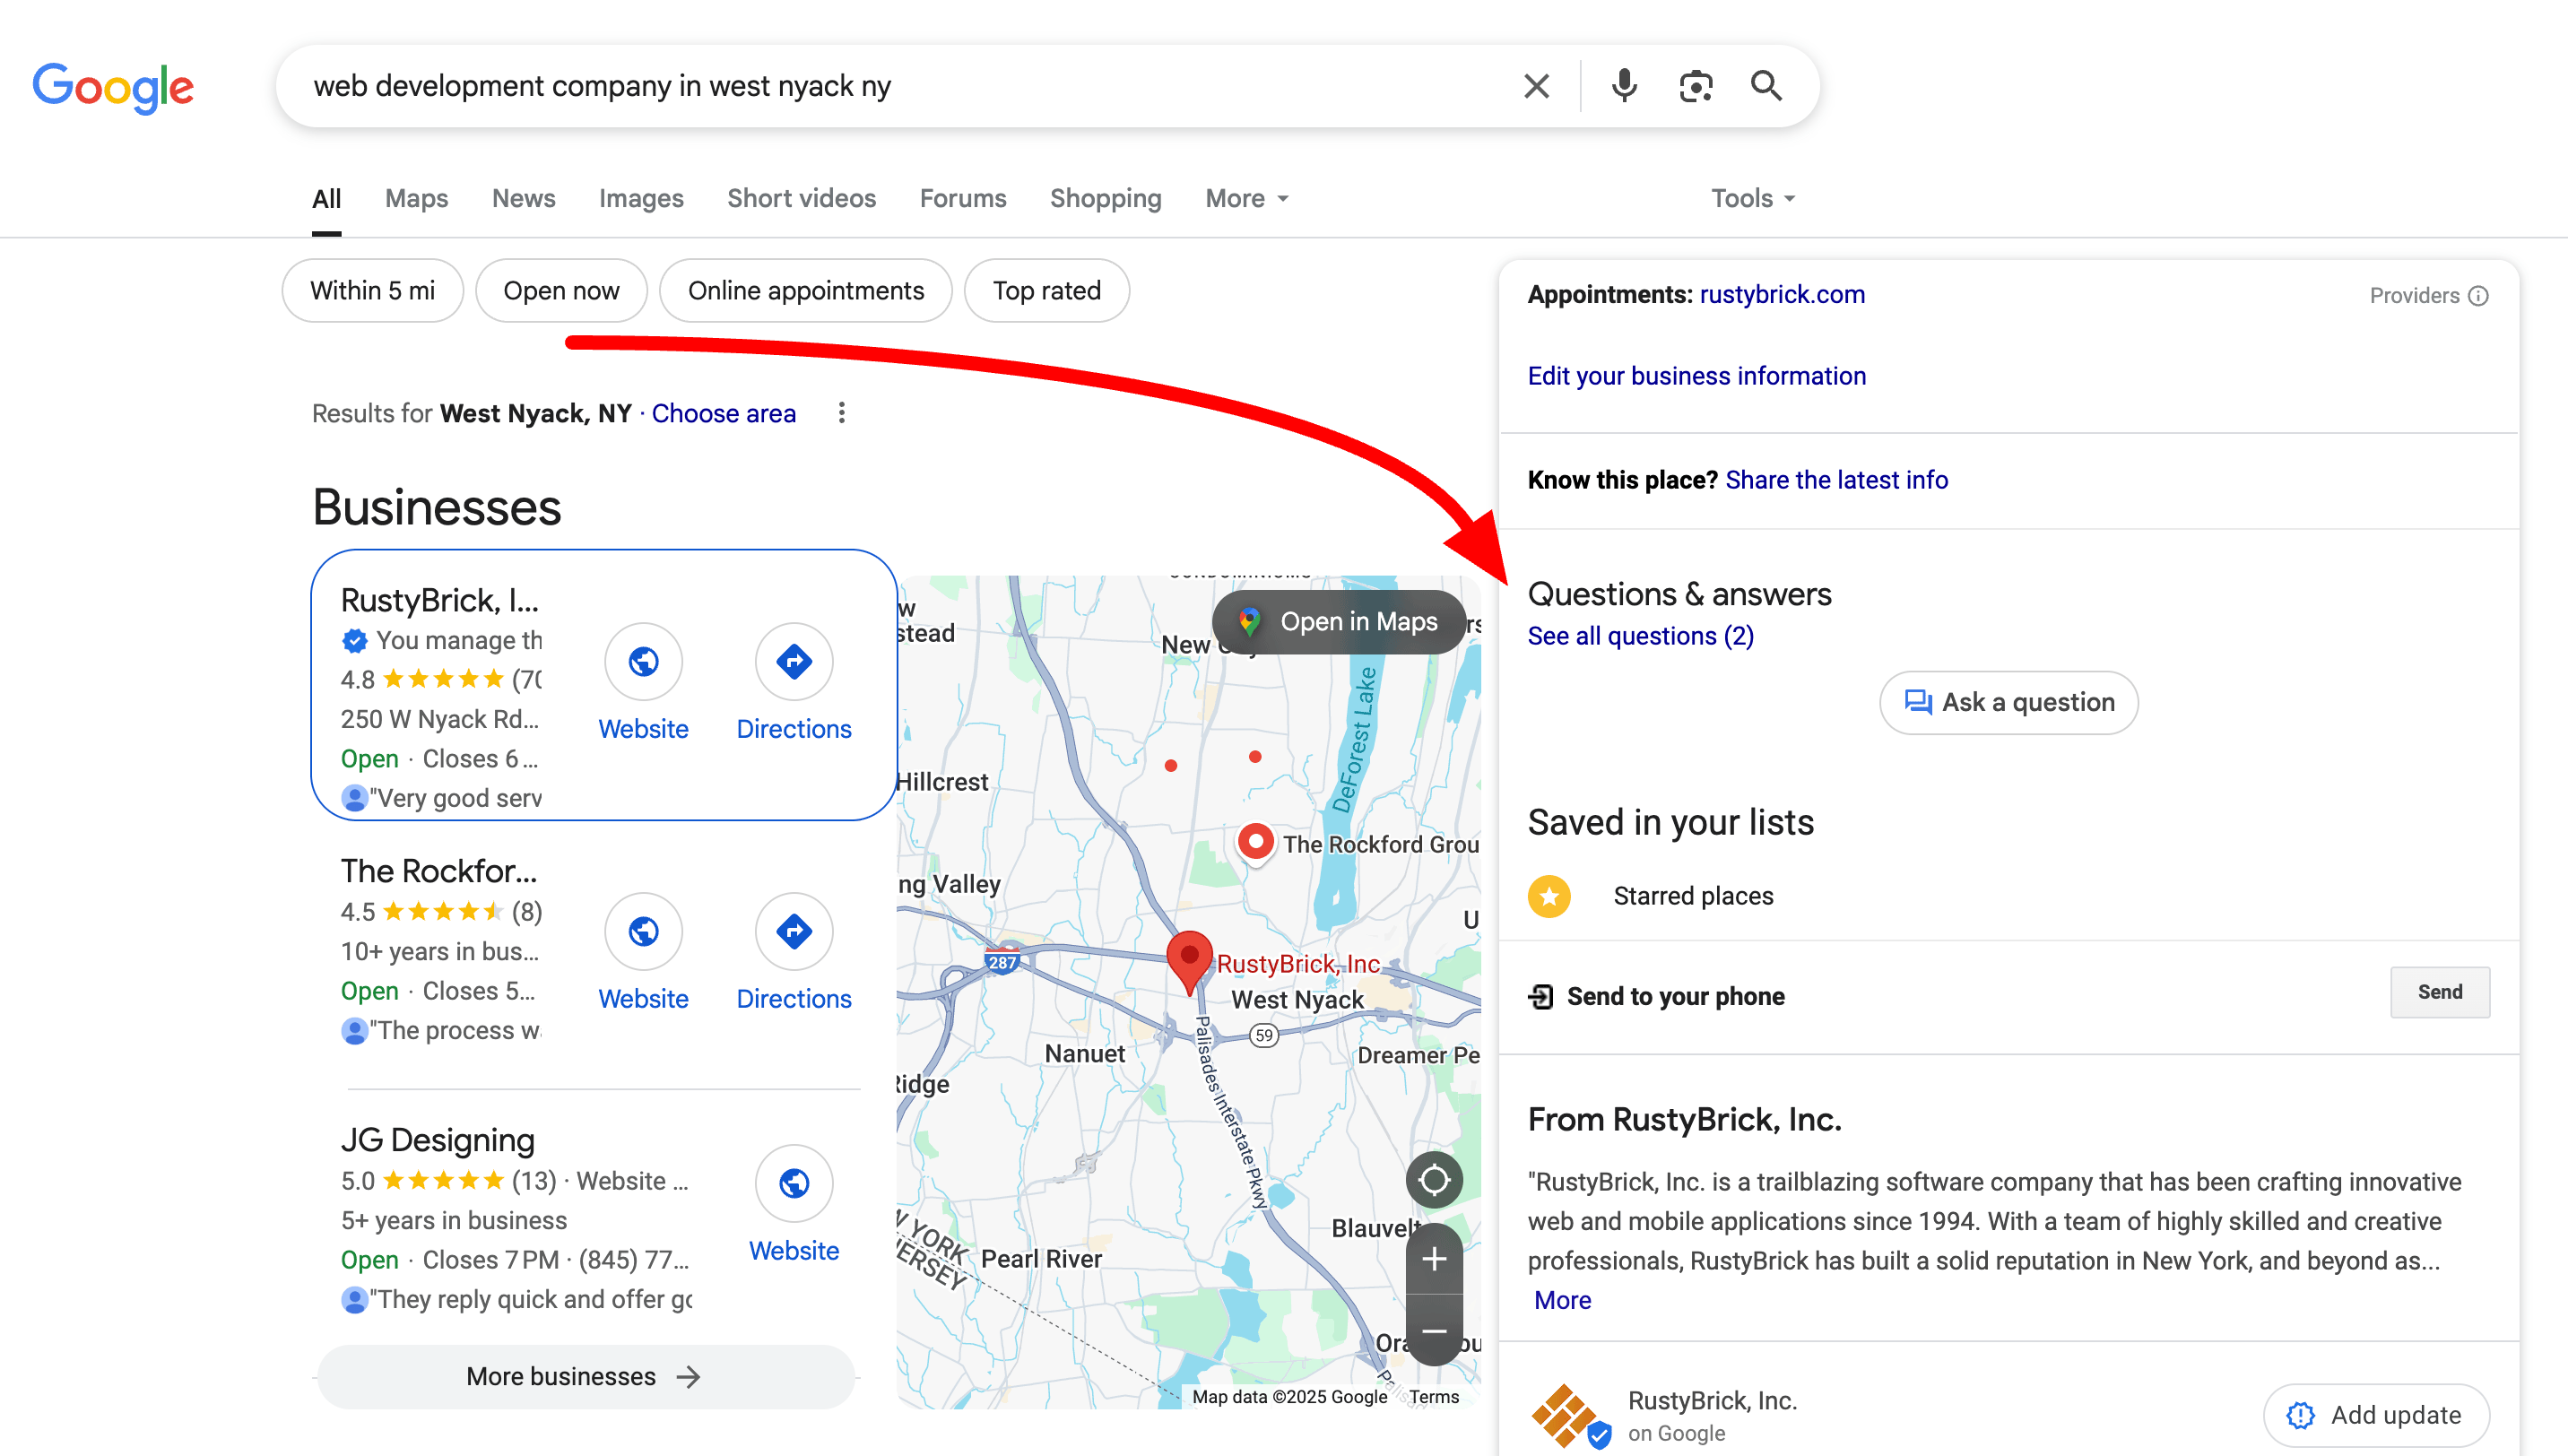Go to Google homepage via logo
The height and width of the screenshot is (1456, 2568).
coord(113,87)
